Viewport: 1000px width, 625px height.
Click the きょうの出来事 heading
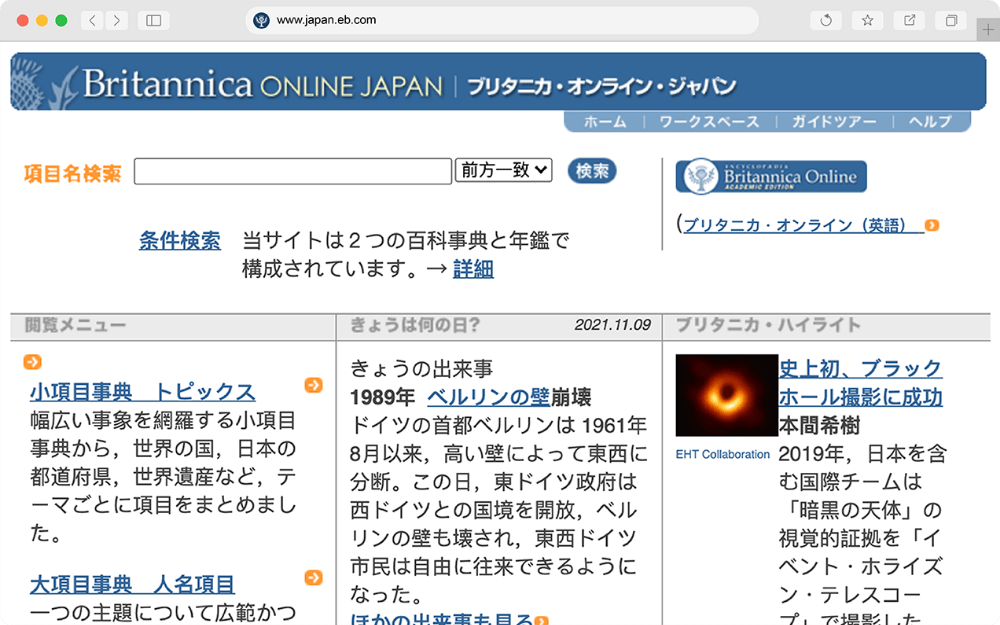point(422,369)
